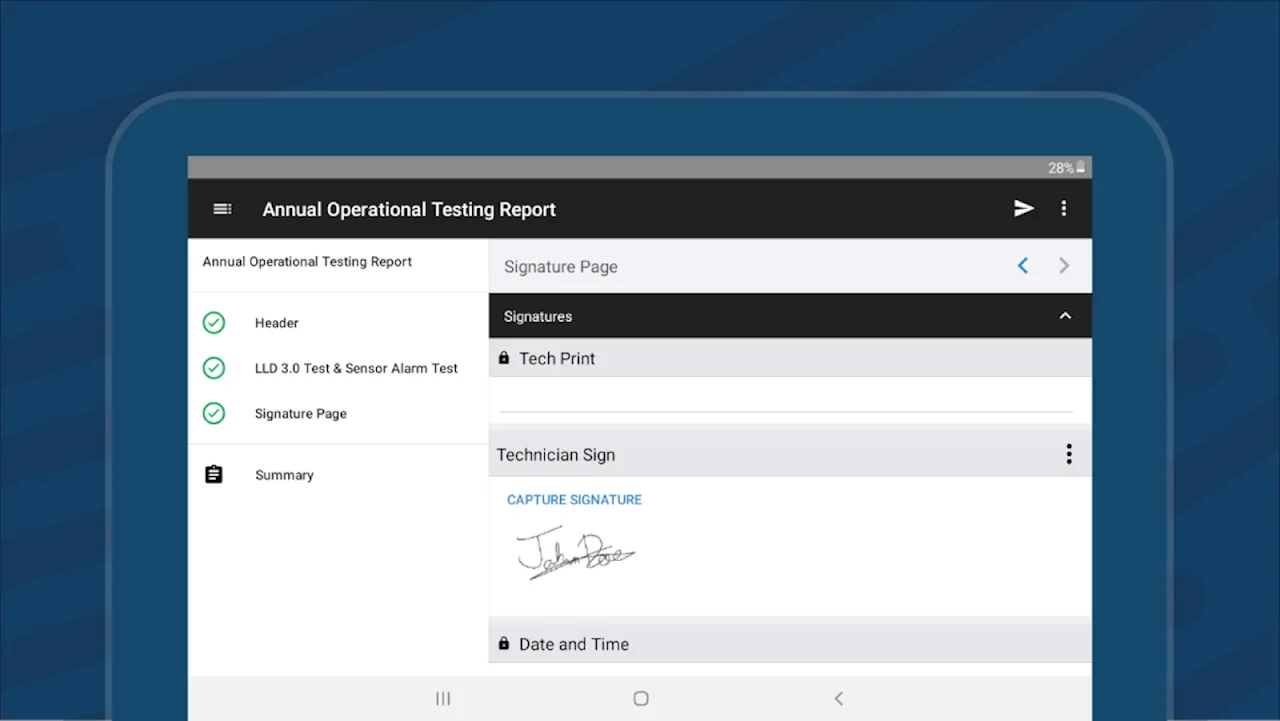Open the hamburger navigation menu

coord(222,209)
